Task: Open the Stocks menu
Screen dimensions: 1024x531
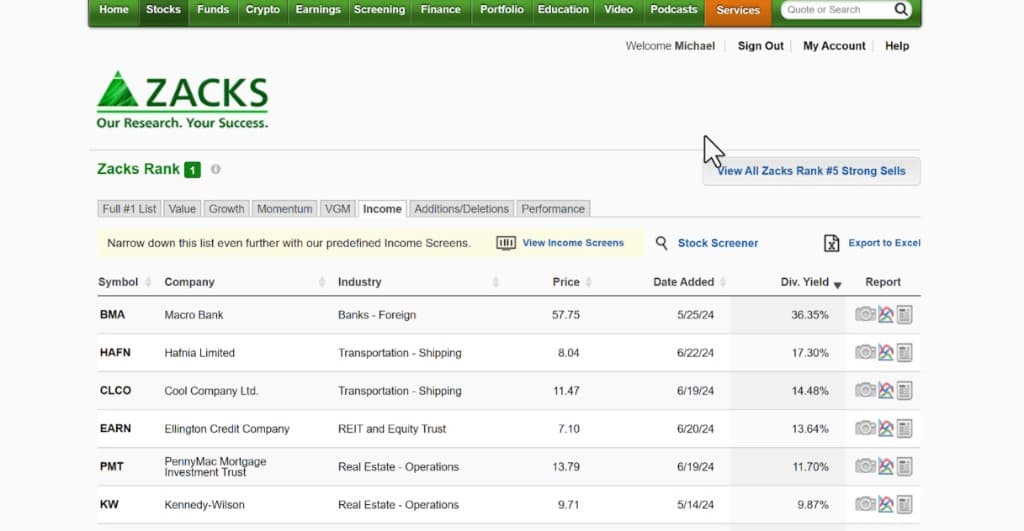Action: point(163,10)
